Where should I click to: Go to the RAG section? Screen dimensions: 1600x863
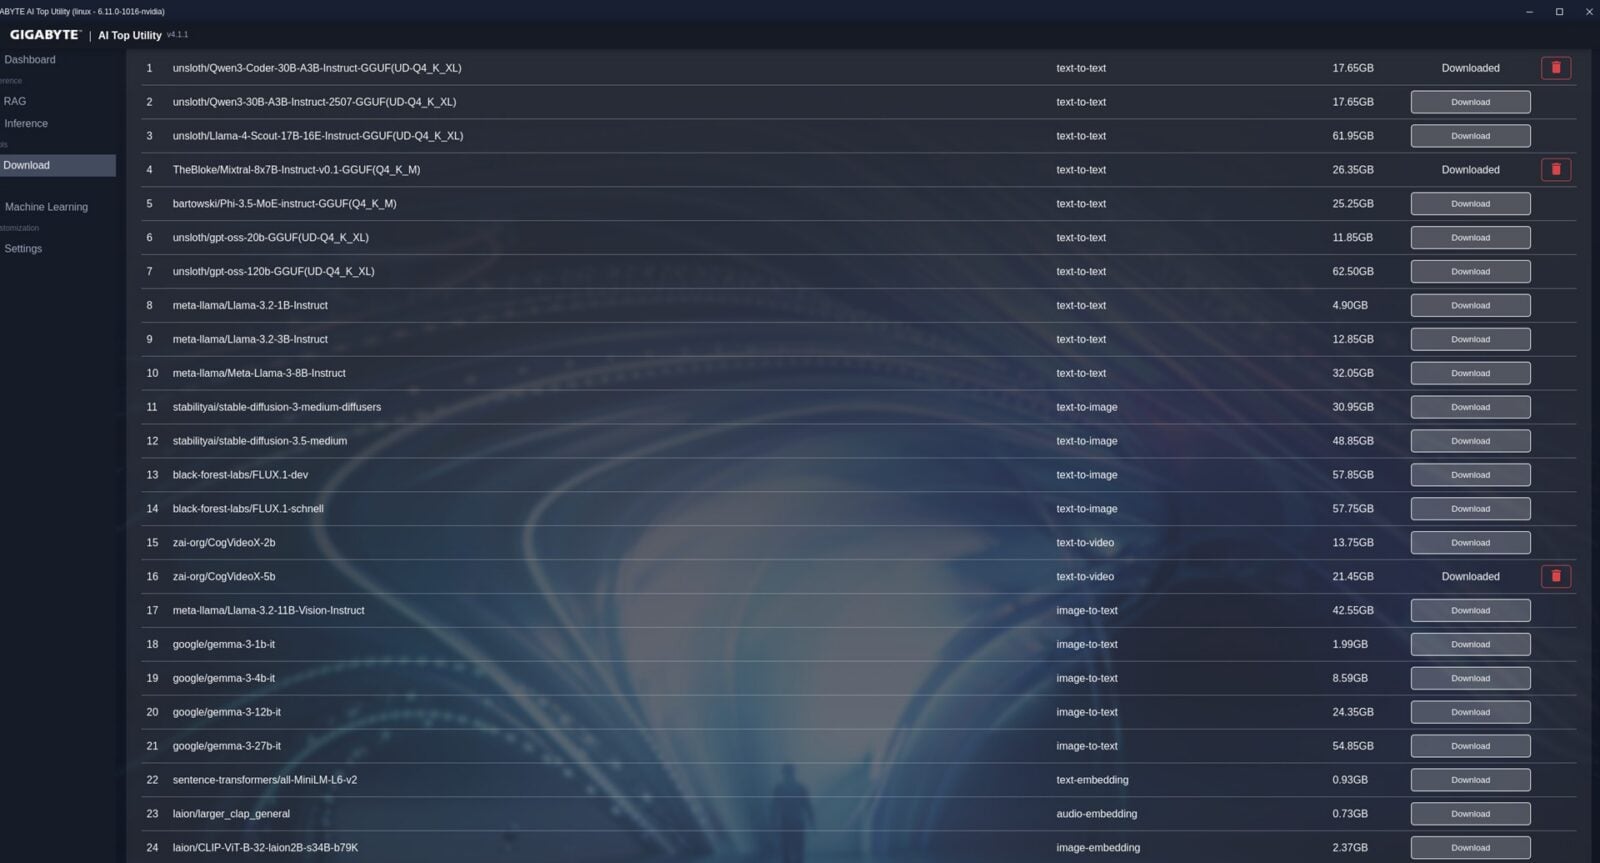(x=15, y=101)
